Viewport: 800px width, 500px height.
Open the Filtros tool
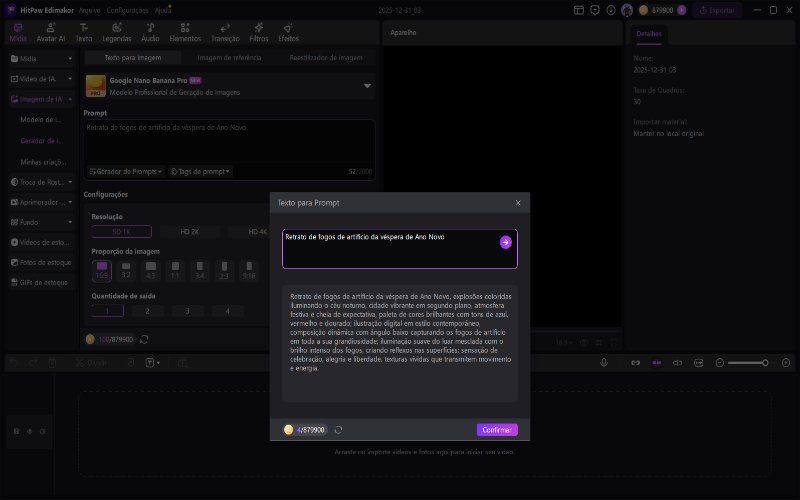coord(258,32)
